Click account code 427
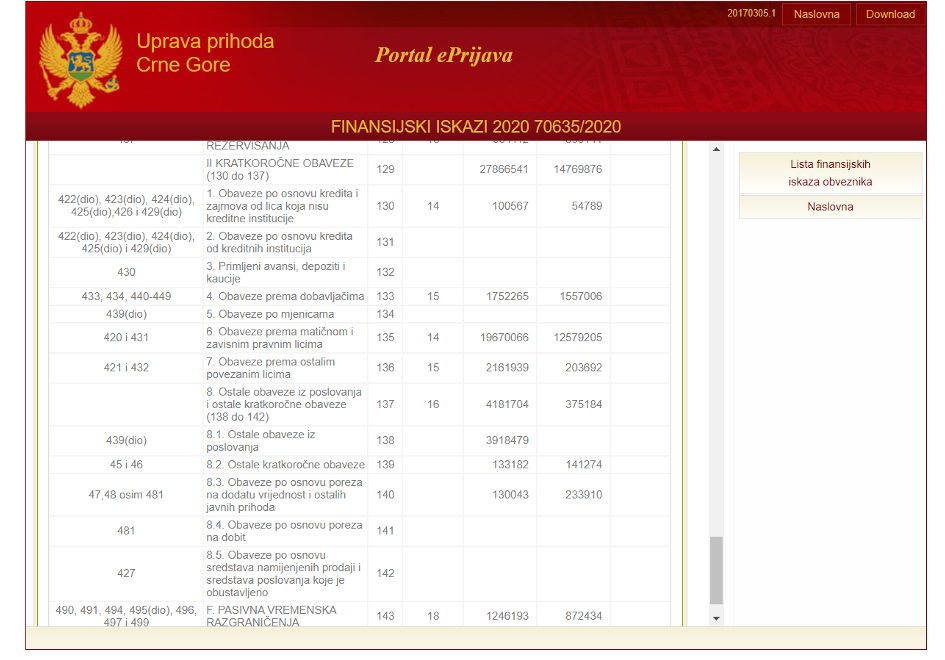 click(x=126, y=573)
